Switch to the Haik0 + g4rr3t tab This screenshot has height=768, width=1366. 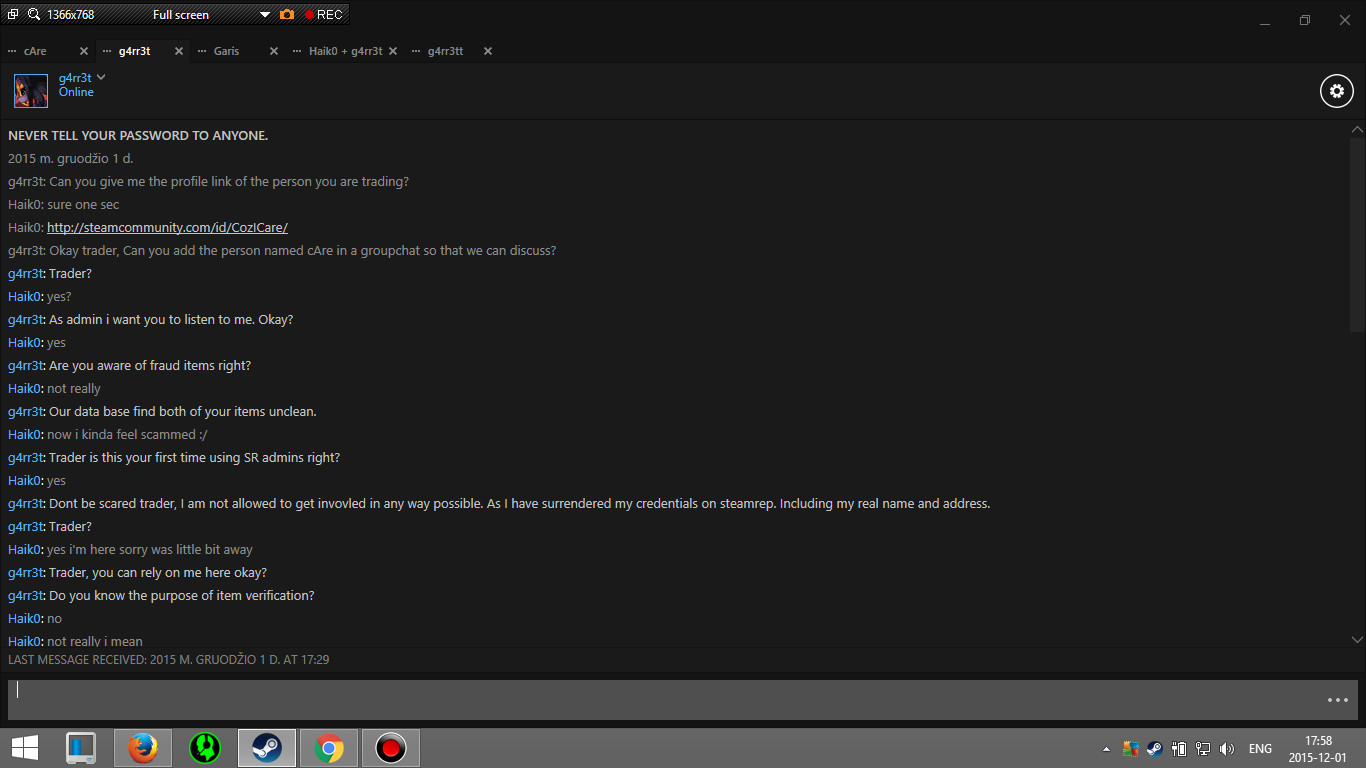pos(345,51)
